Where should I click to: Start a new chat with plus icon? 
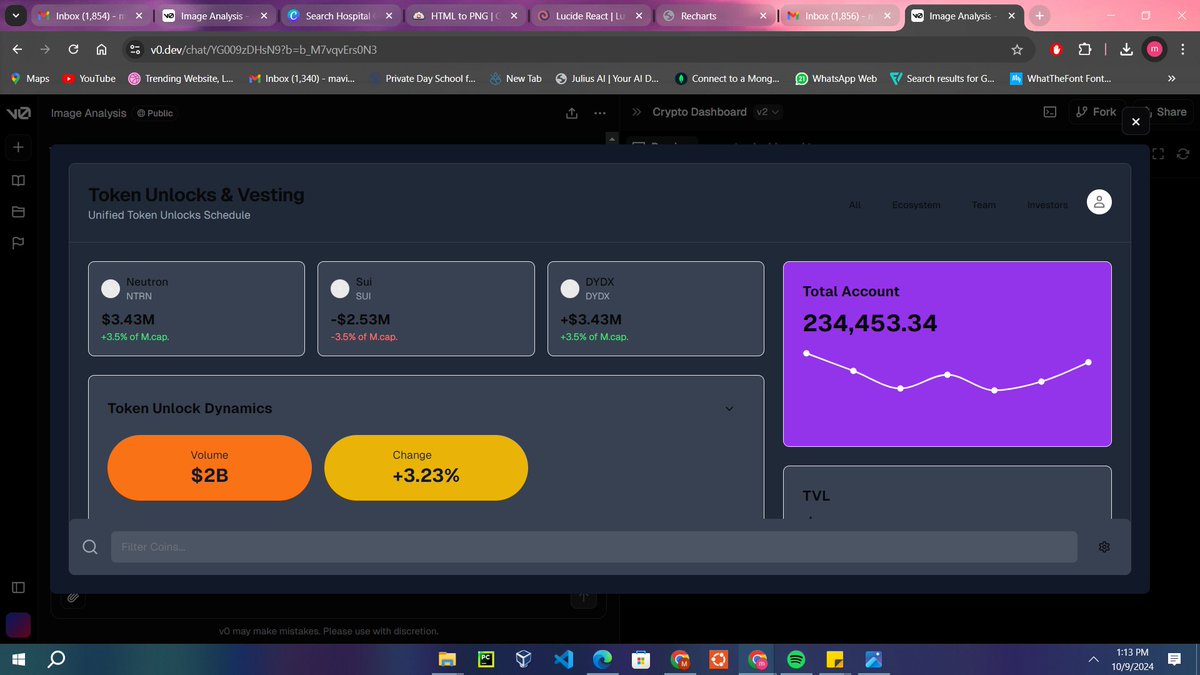pyautogui.click(x=18, y=148)
